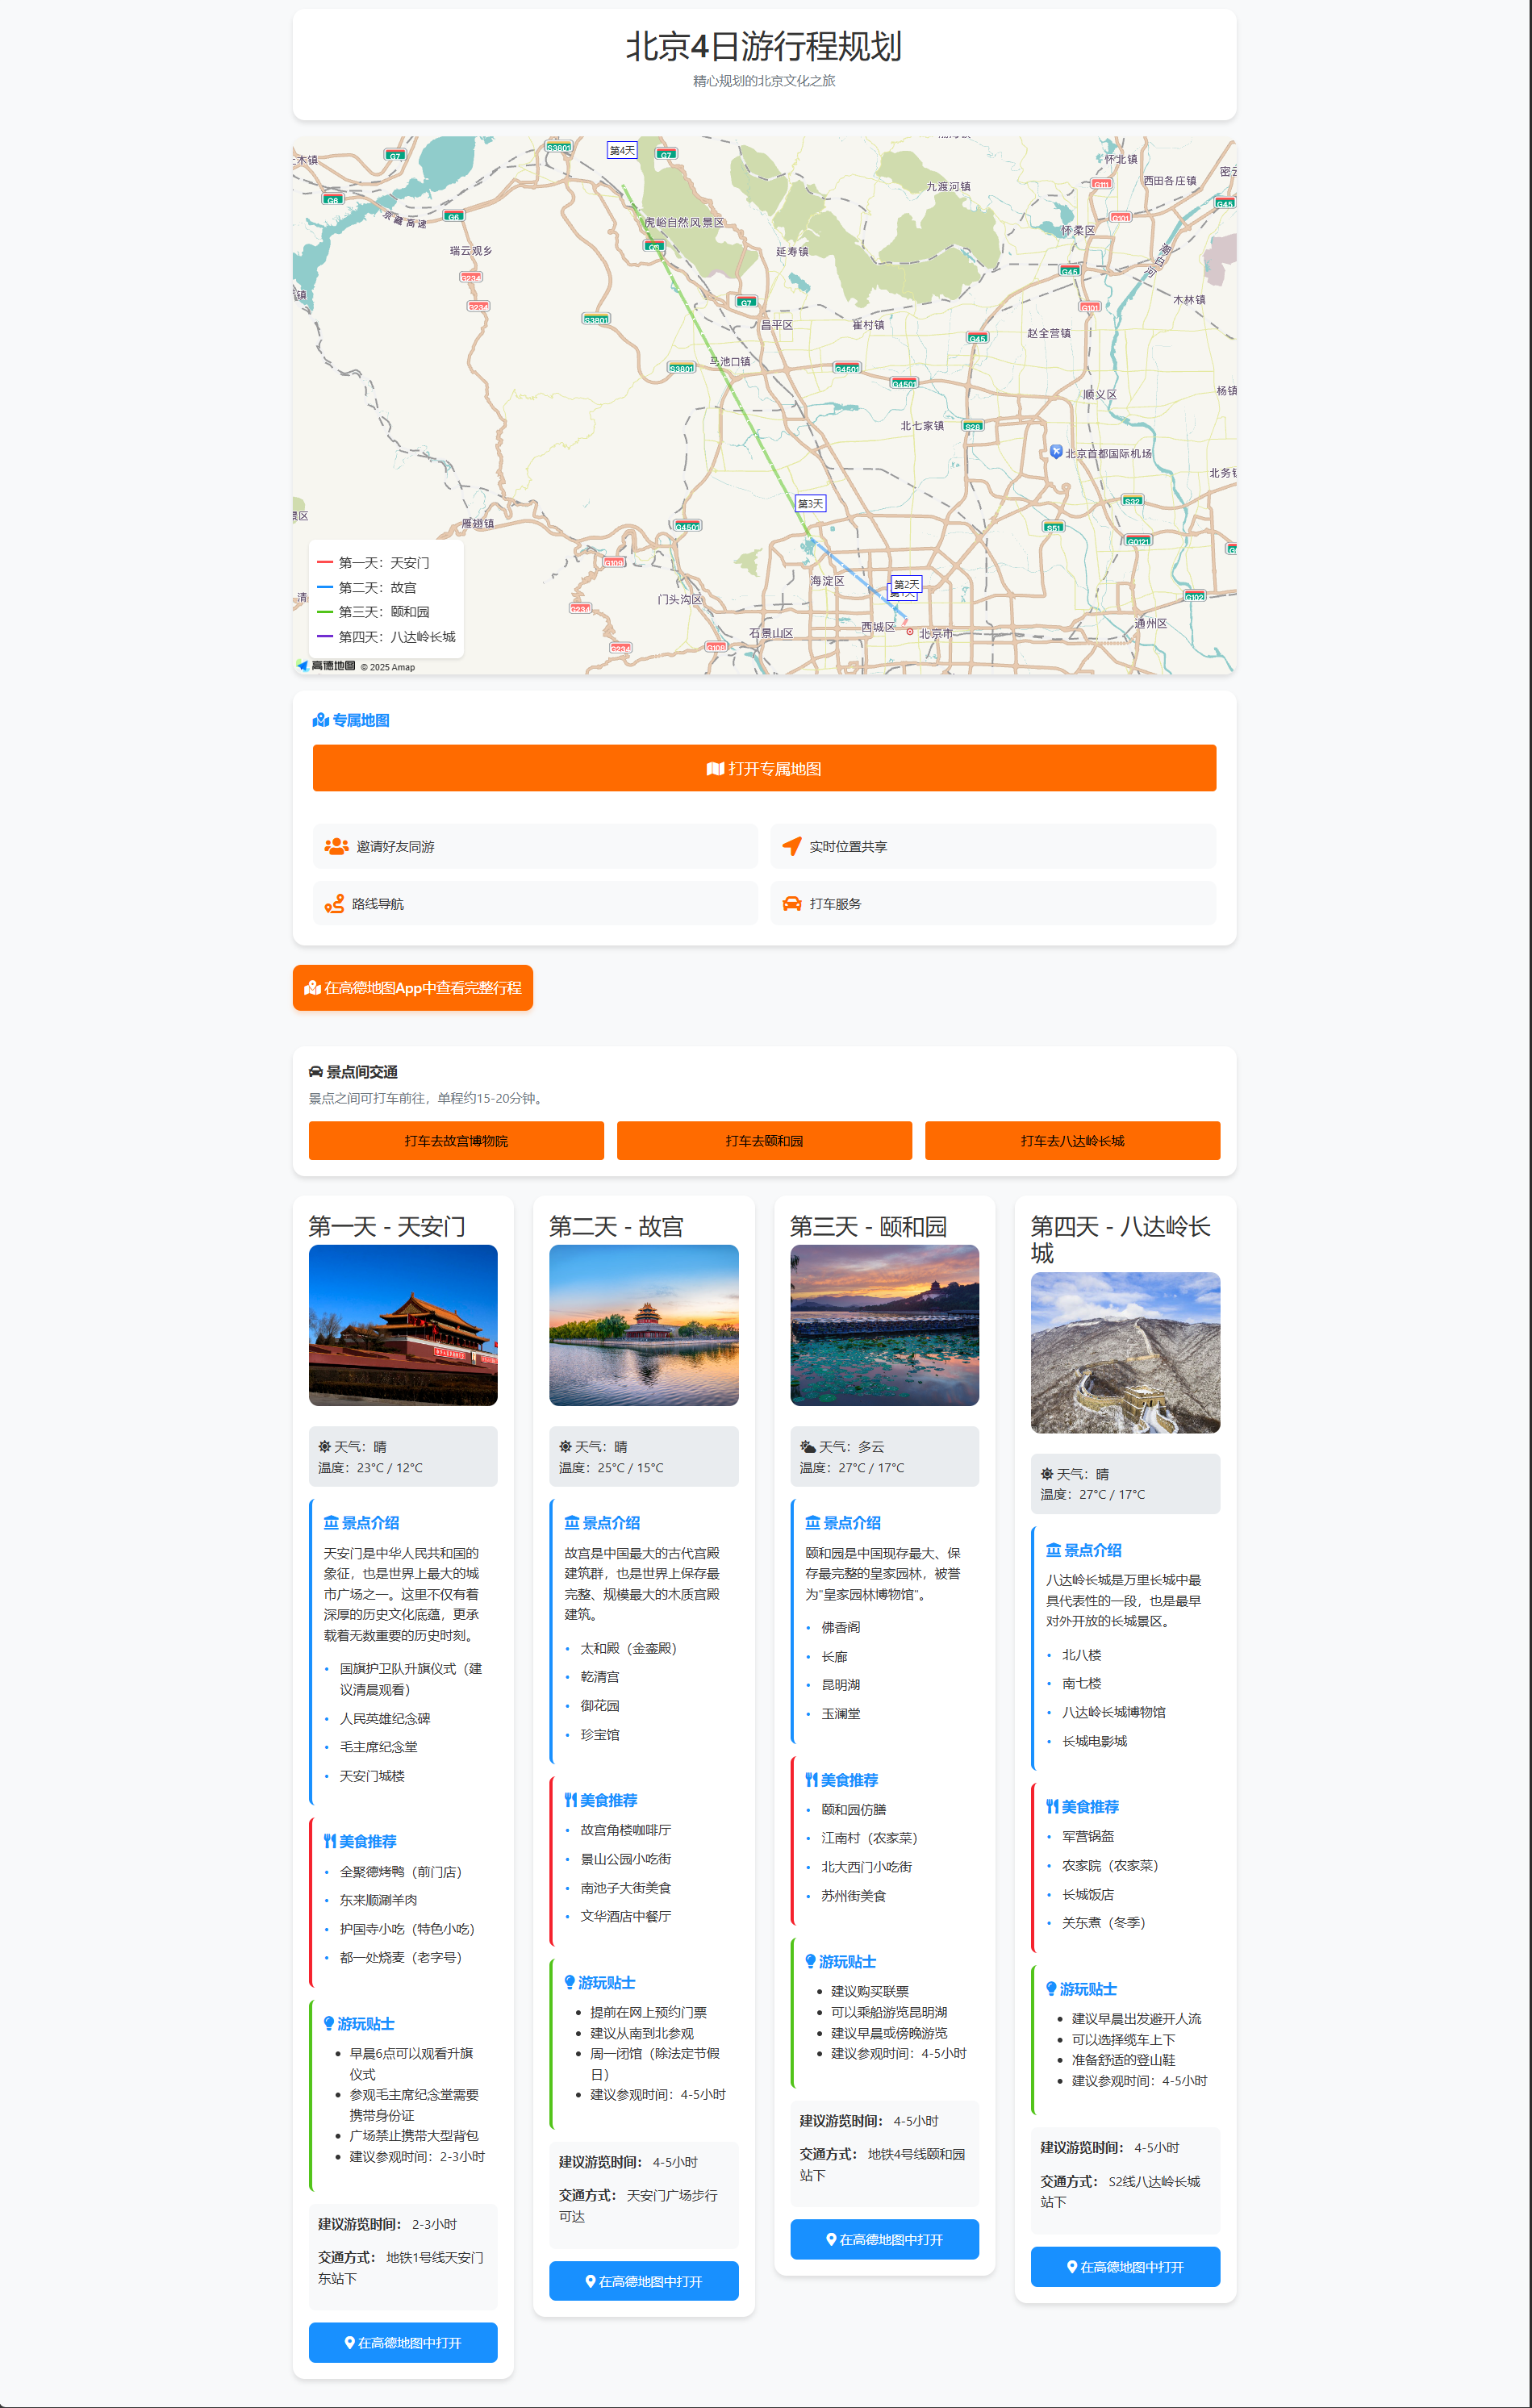Click blue legend line for 第二天：故宫
Viewport: 1532px width, 2408px height.
click(x=324, y=588)
